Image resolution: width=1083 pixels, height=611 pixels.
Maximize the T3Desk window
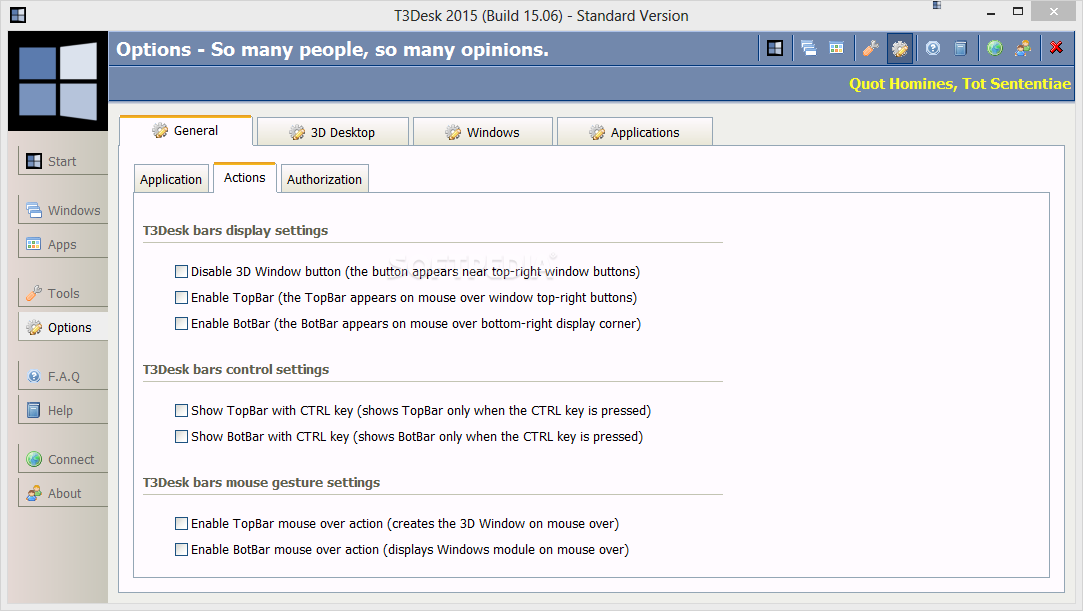pyautogui.click(x=1018, y=11)
